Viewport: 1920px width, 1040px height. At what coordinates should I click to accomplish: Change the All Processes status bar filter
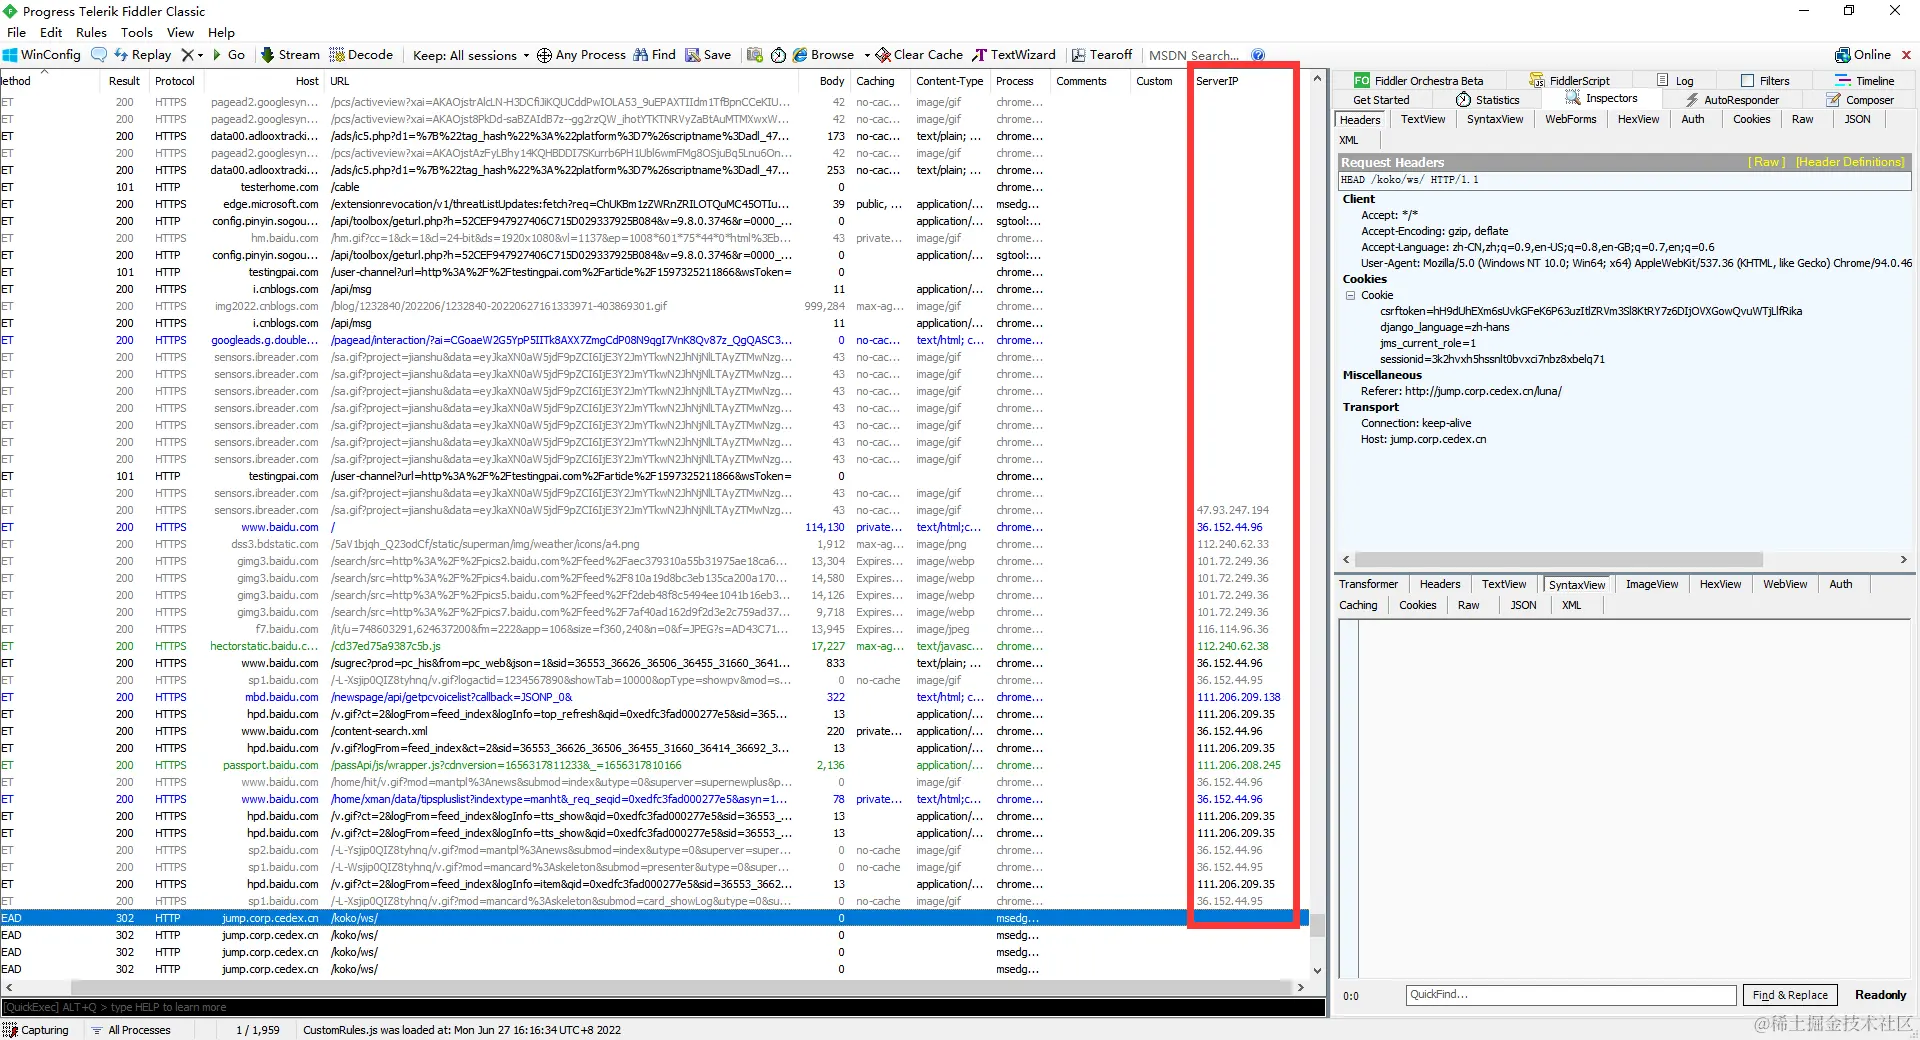131,1030
